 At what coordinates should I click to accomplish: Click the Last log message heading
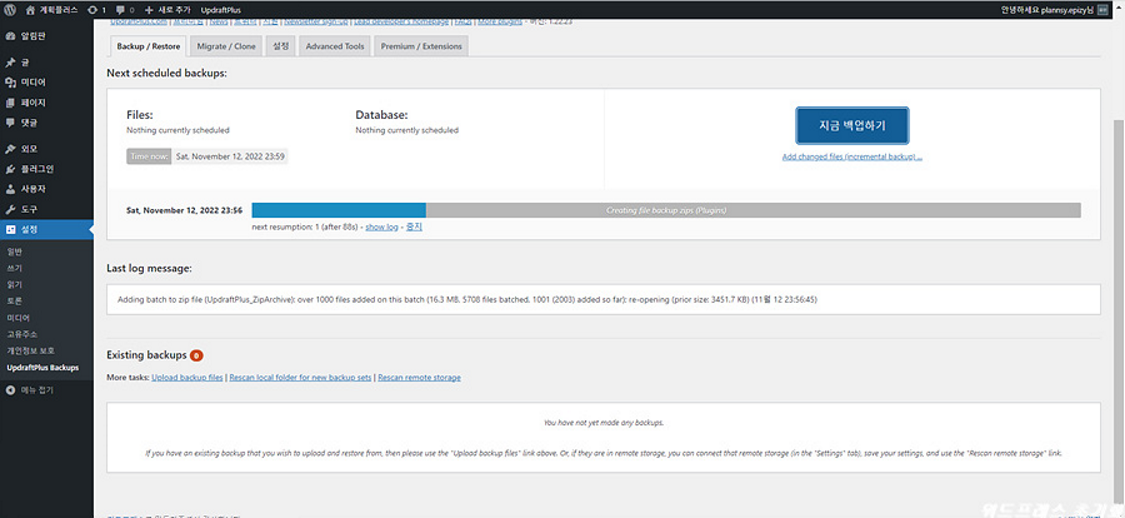pos(149,268)
